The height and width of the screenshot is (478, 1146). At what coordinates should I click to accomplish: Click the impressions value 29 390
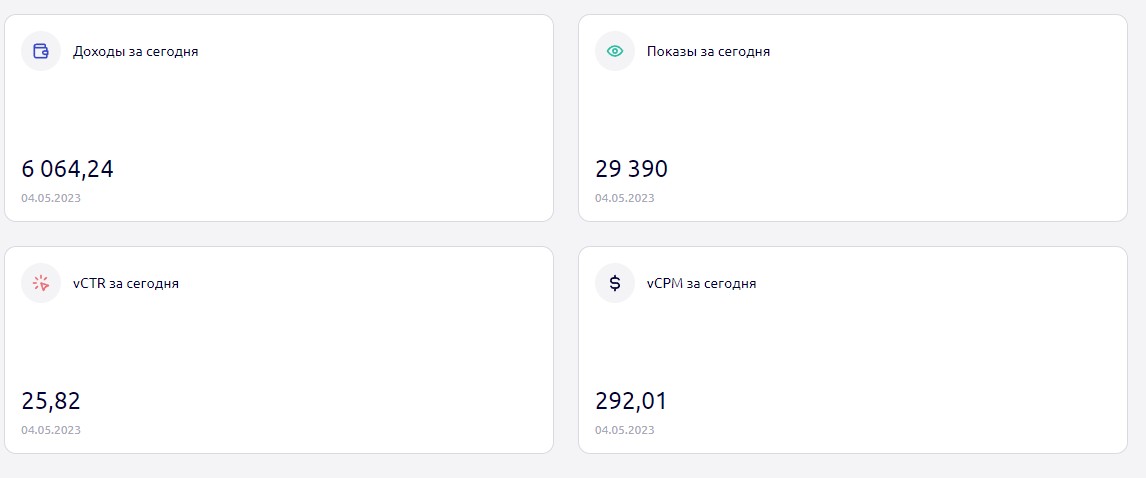click(631, 169)
